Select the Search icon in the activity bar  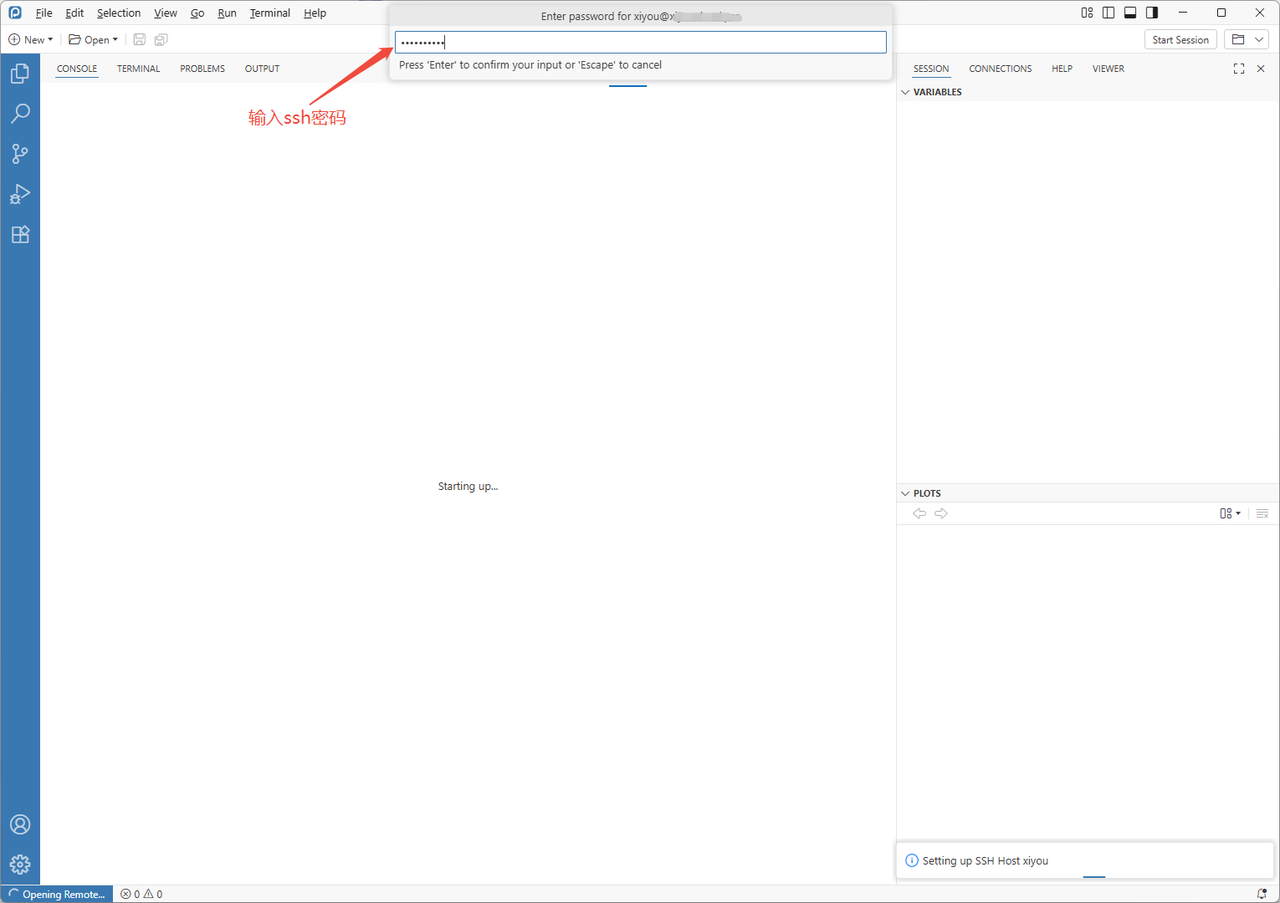20,113
